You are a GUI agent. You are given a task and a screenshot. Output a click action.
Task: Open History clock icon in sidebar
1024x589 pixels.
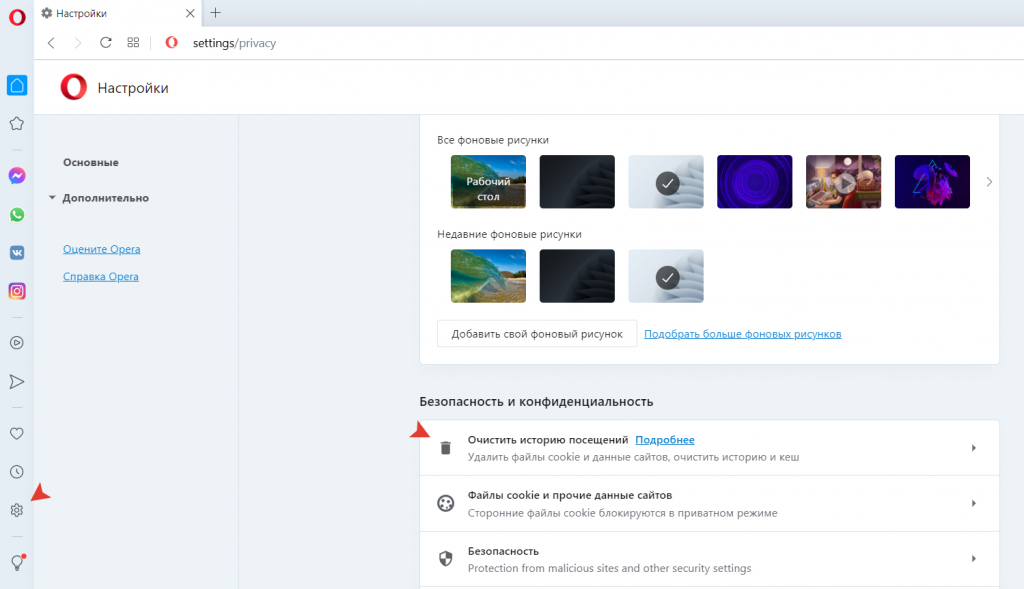[17, 472]
